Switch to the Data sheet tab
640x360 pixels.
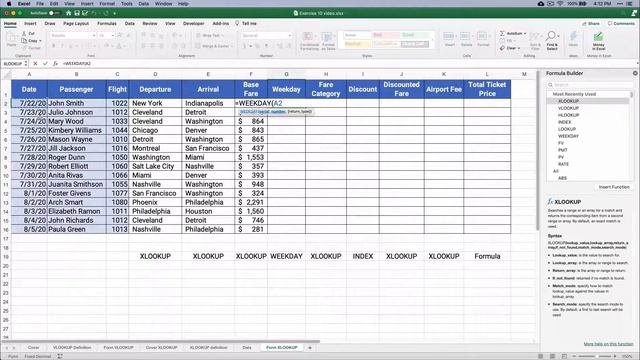[247, 348]
